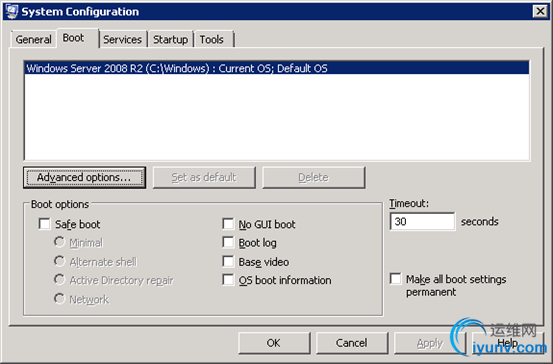Enable the Safe boot checkbox
Screen dimensions: 553x364
pos(44,224)
